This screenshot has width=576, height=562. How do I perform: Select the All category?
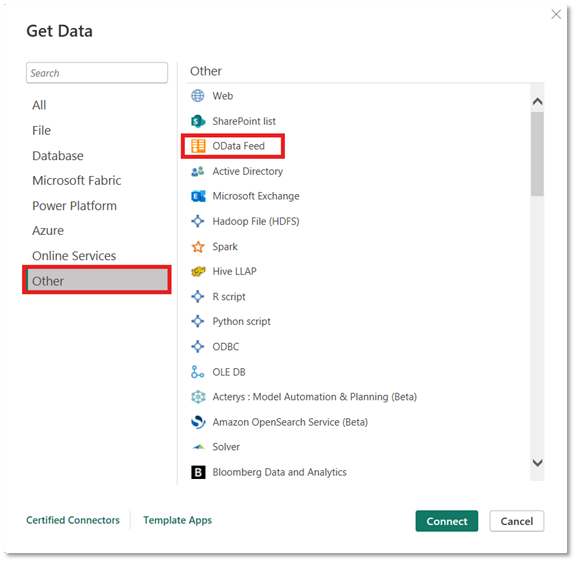[39, 105]
